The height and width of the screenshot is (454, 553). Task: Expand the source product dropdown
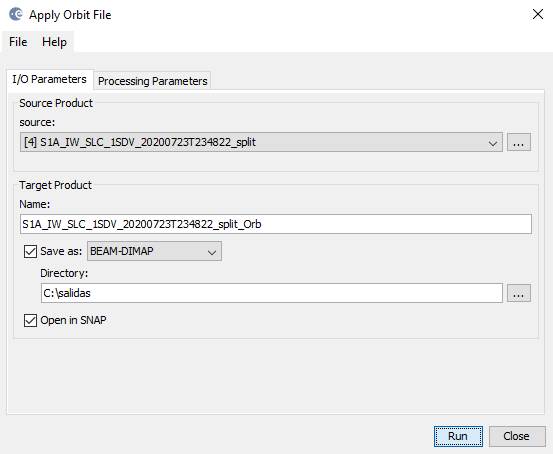261,142
